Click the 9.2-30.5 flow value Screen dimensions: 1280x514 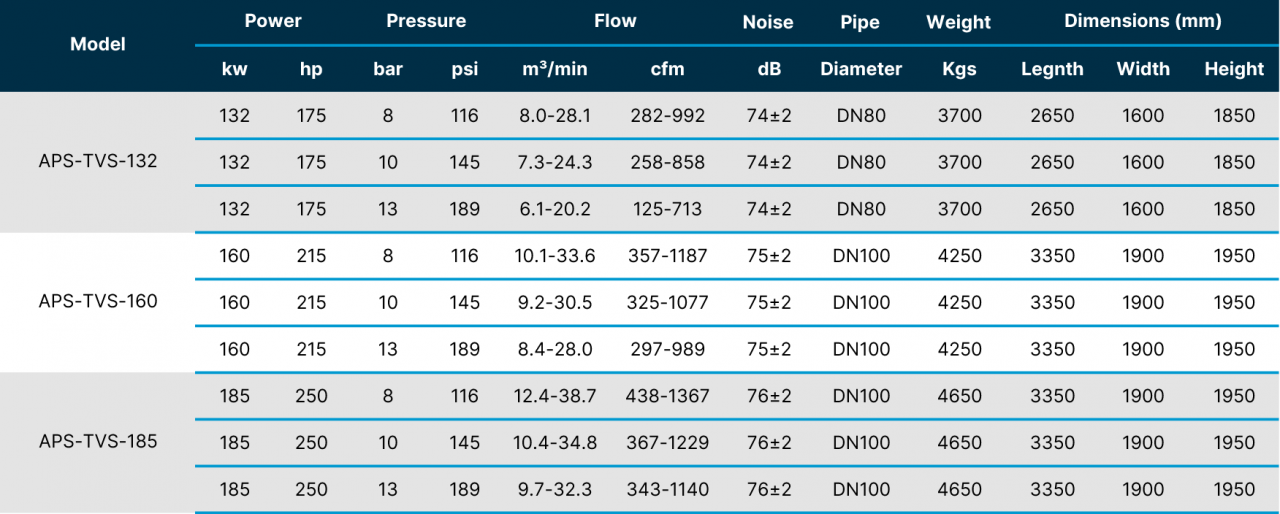point(555,302)
